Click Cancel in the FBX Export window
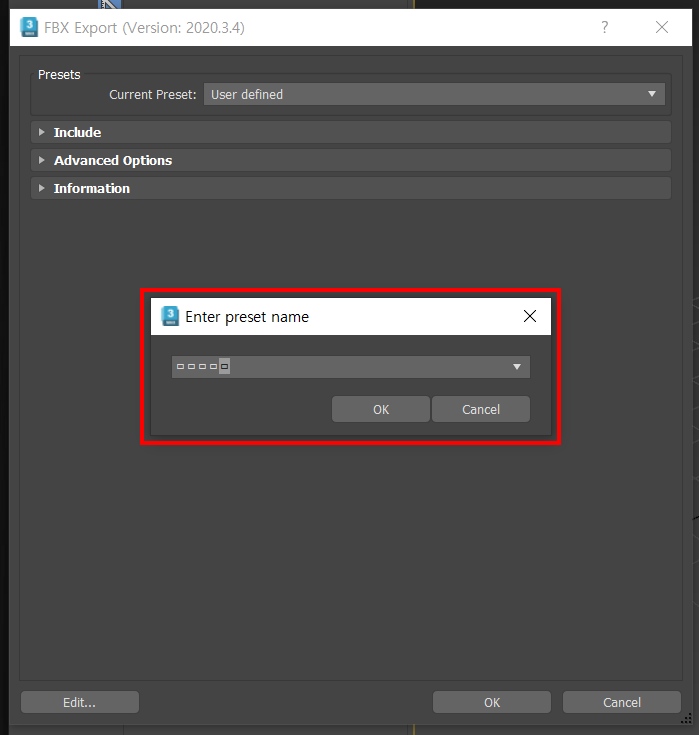 click(x=622, y=702)
